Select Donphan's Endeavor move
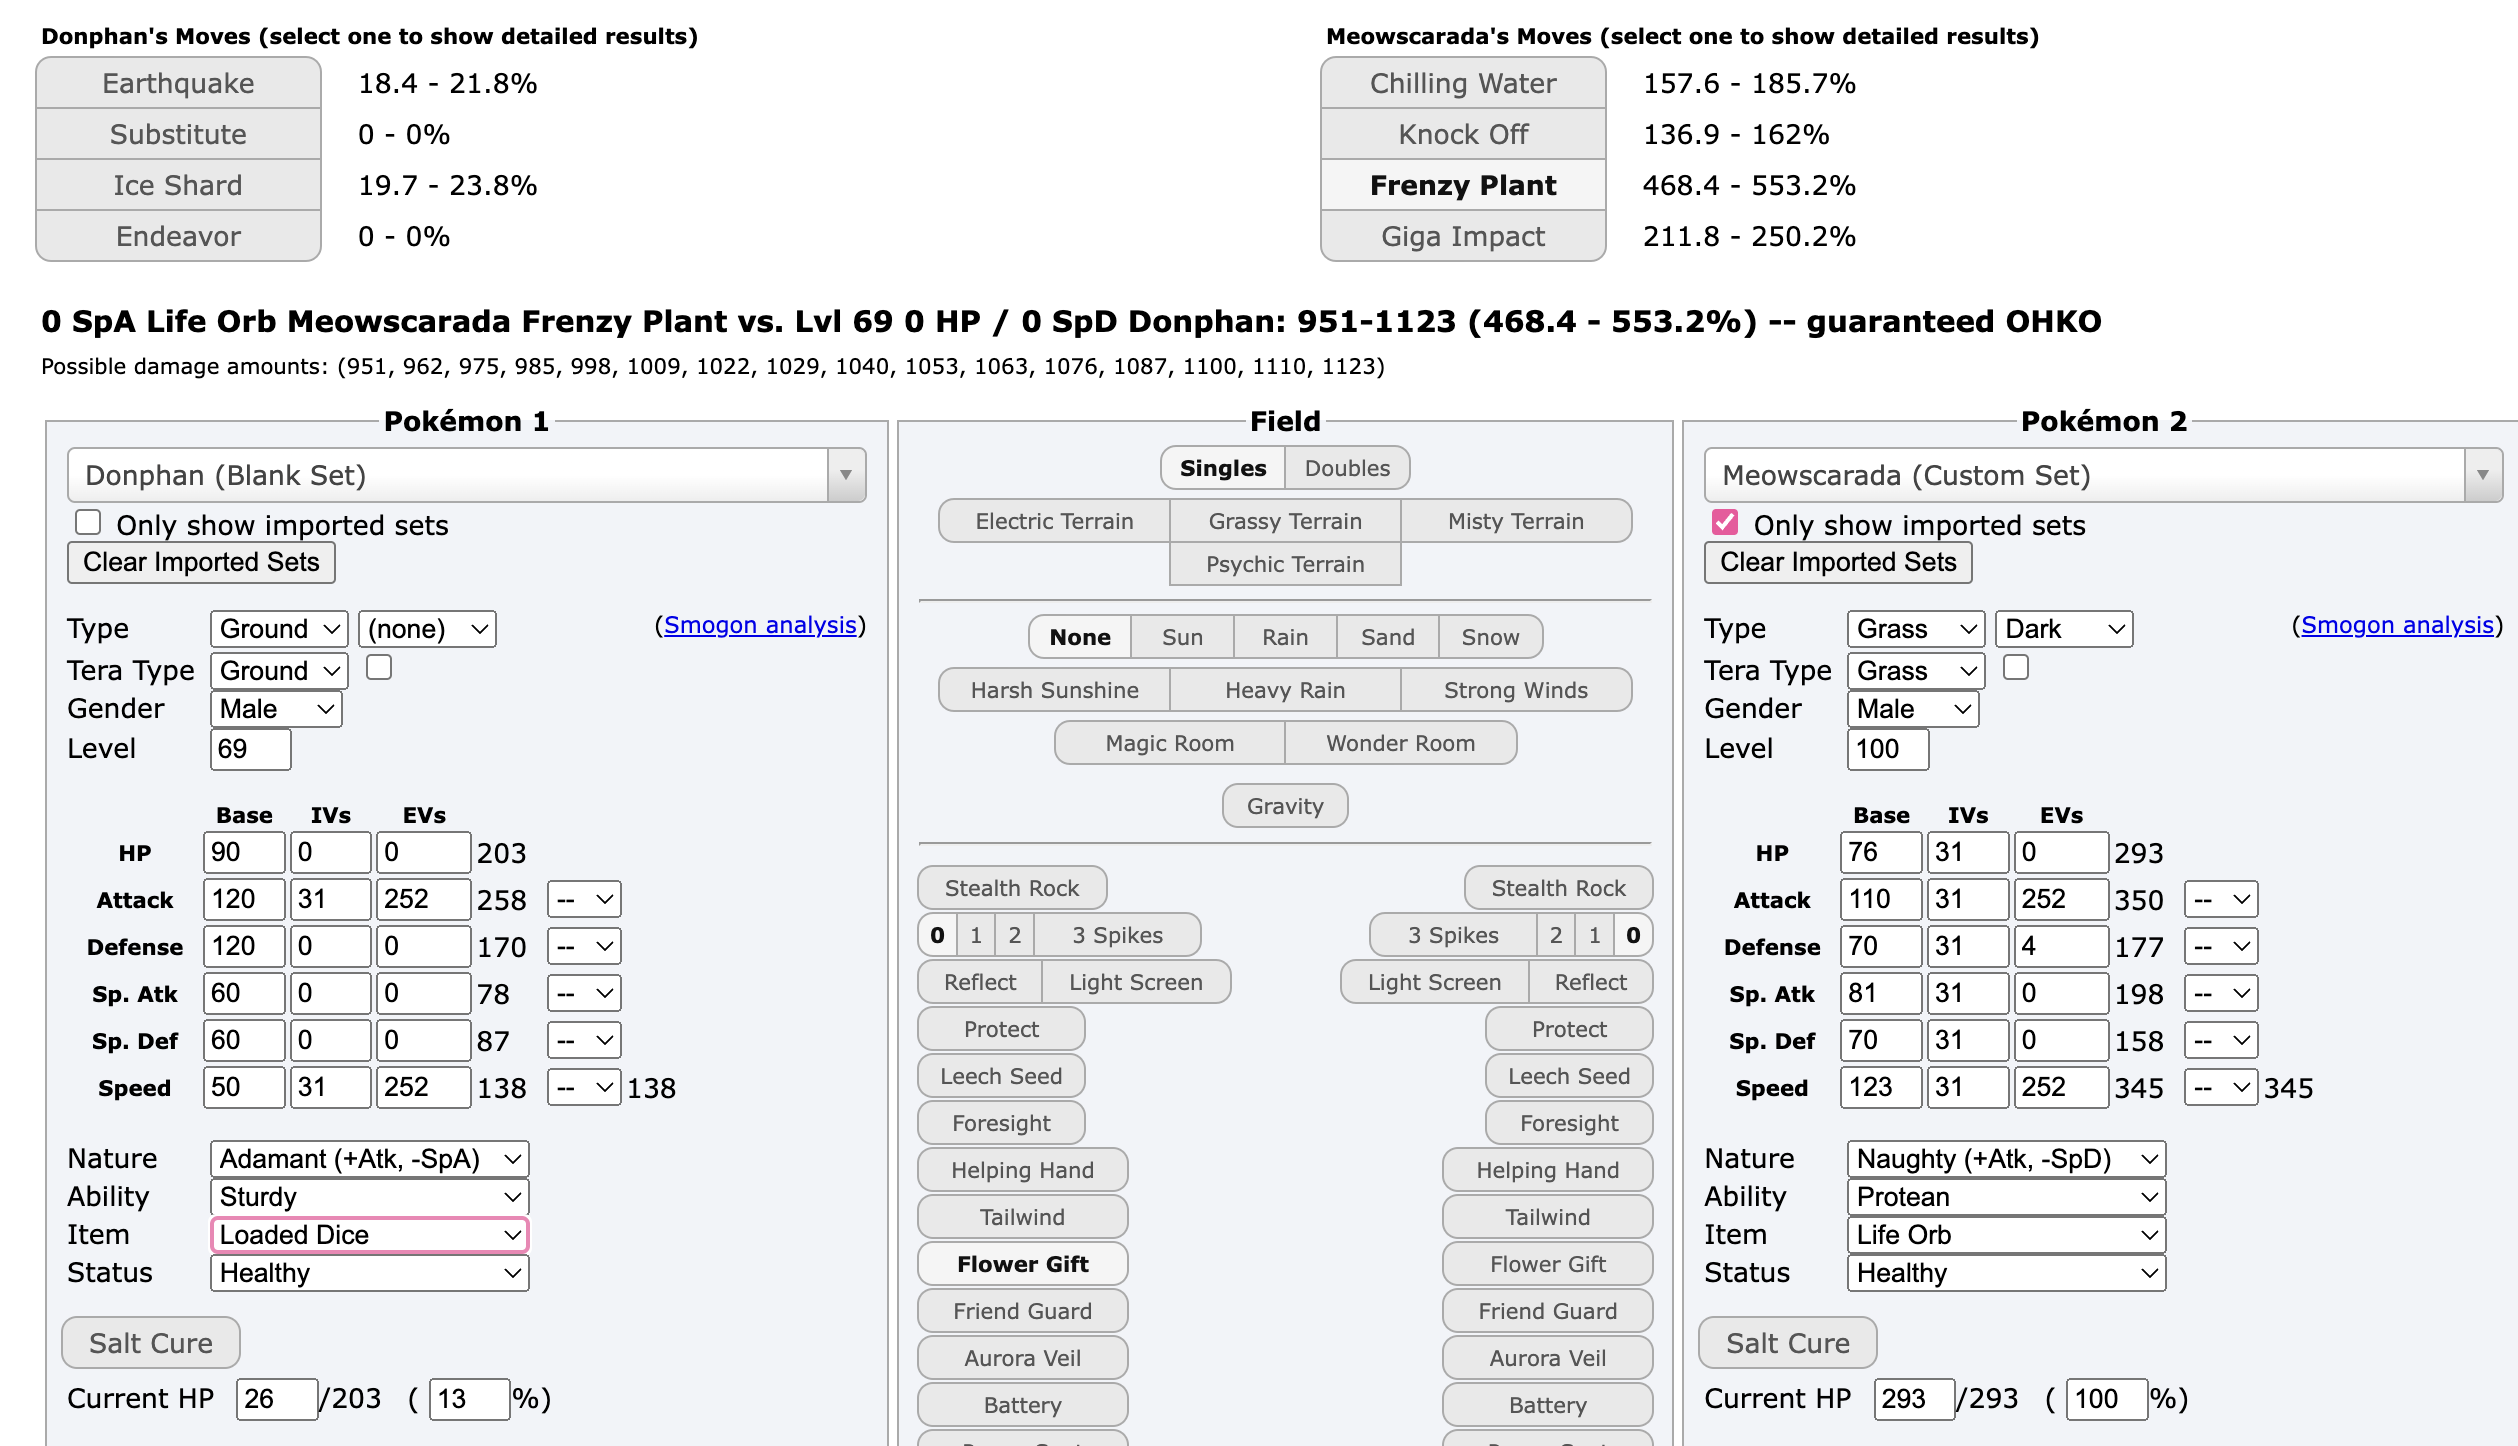Viewport: 2518px width, 1446px height. (178, 236)
